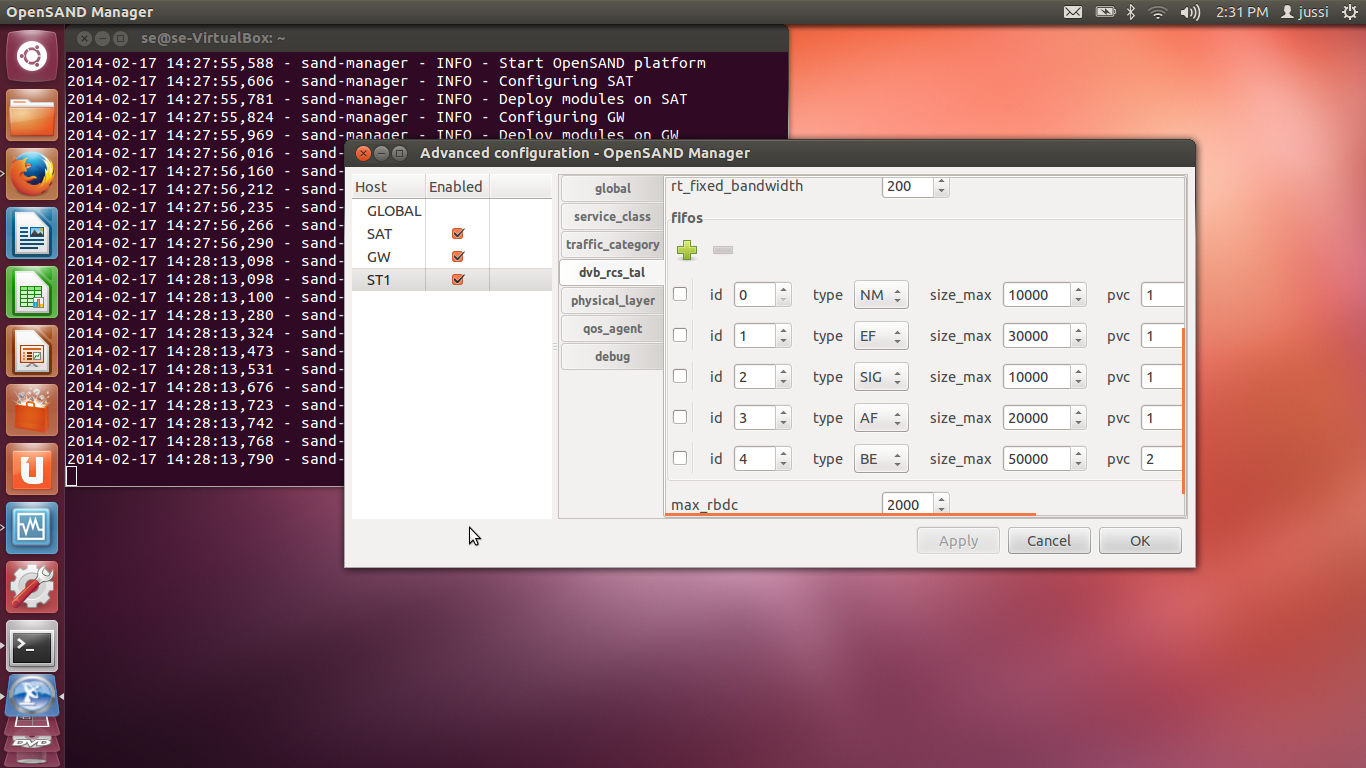Switch to the physical_layer tab
The image size is (1366, 768).
tap(612, 300)
